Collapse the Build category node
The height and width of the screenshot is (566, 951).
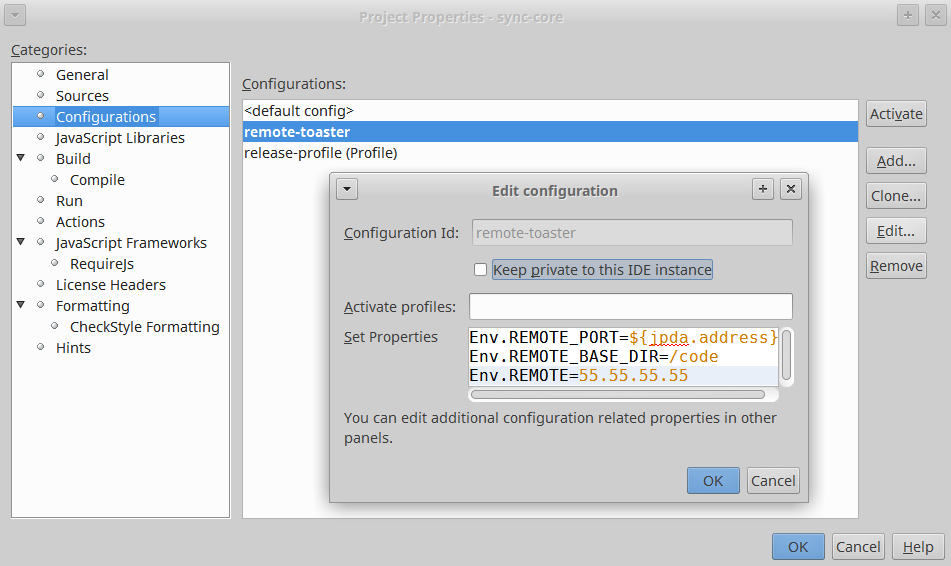pyautogui.click(x=21, y=158)
